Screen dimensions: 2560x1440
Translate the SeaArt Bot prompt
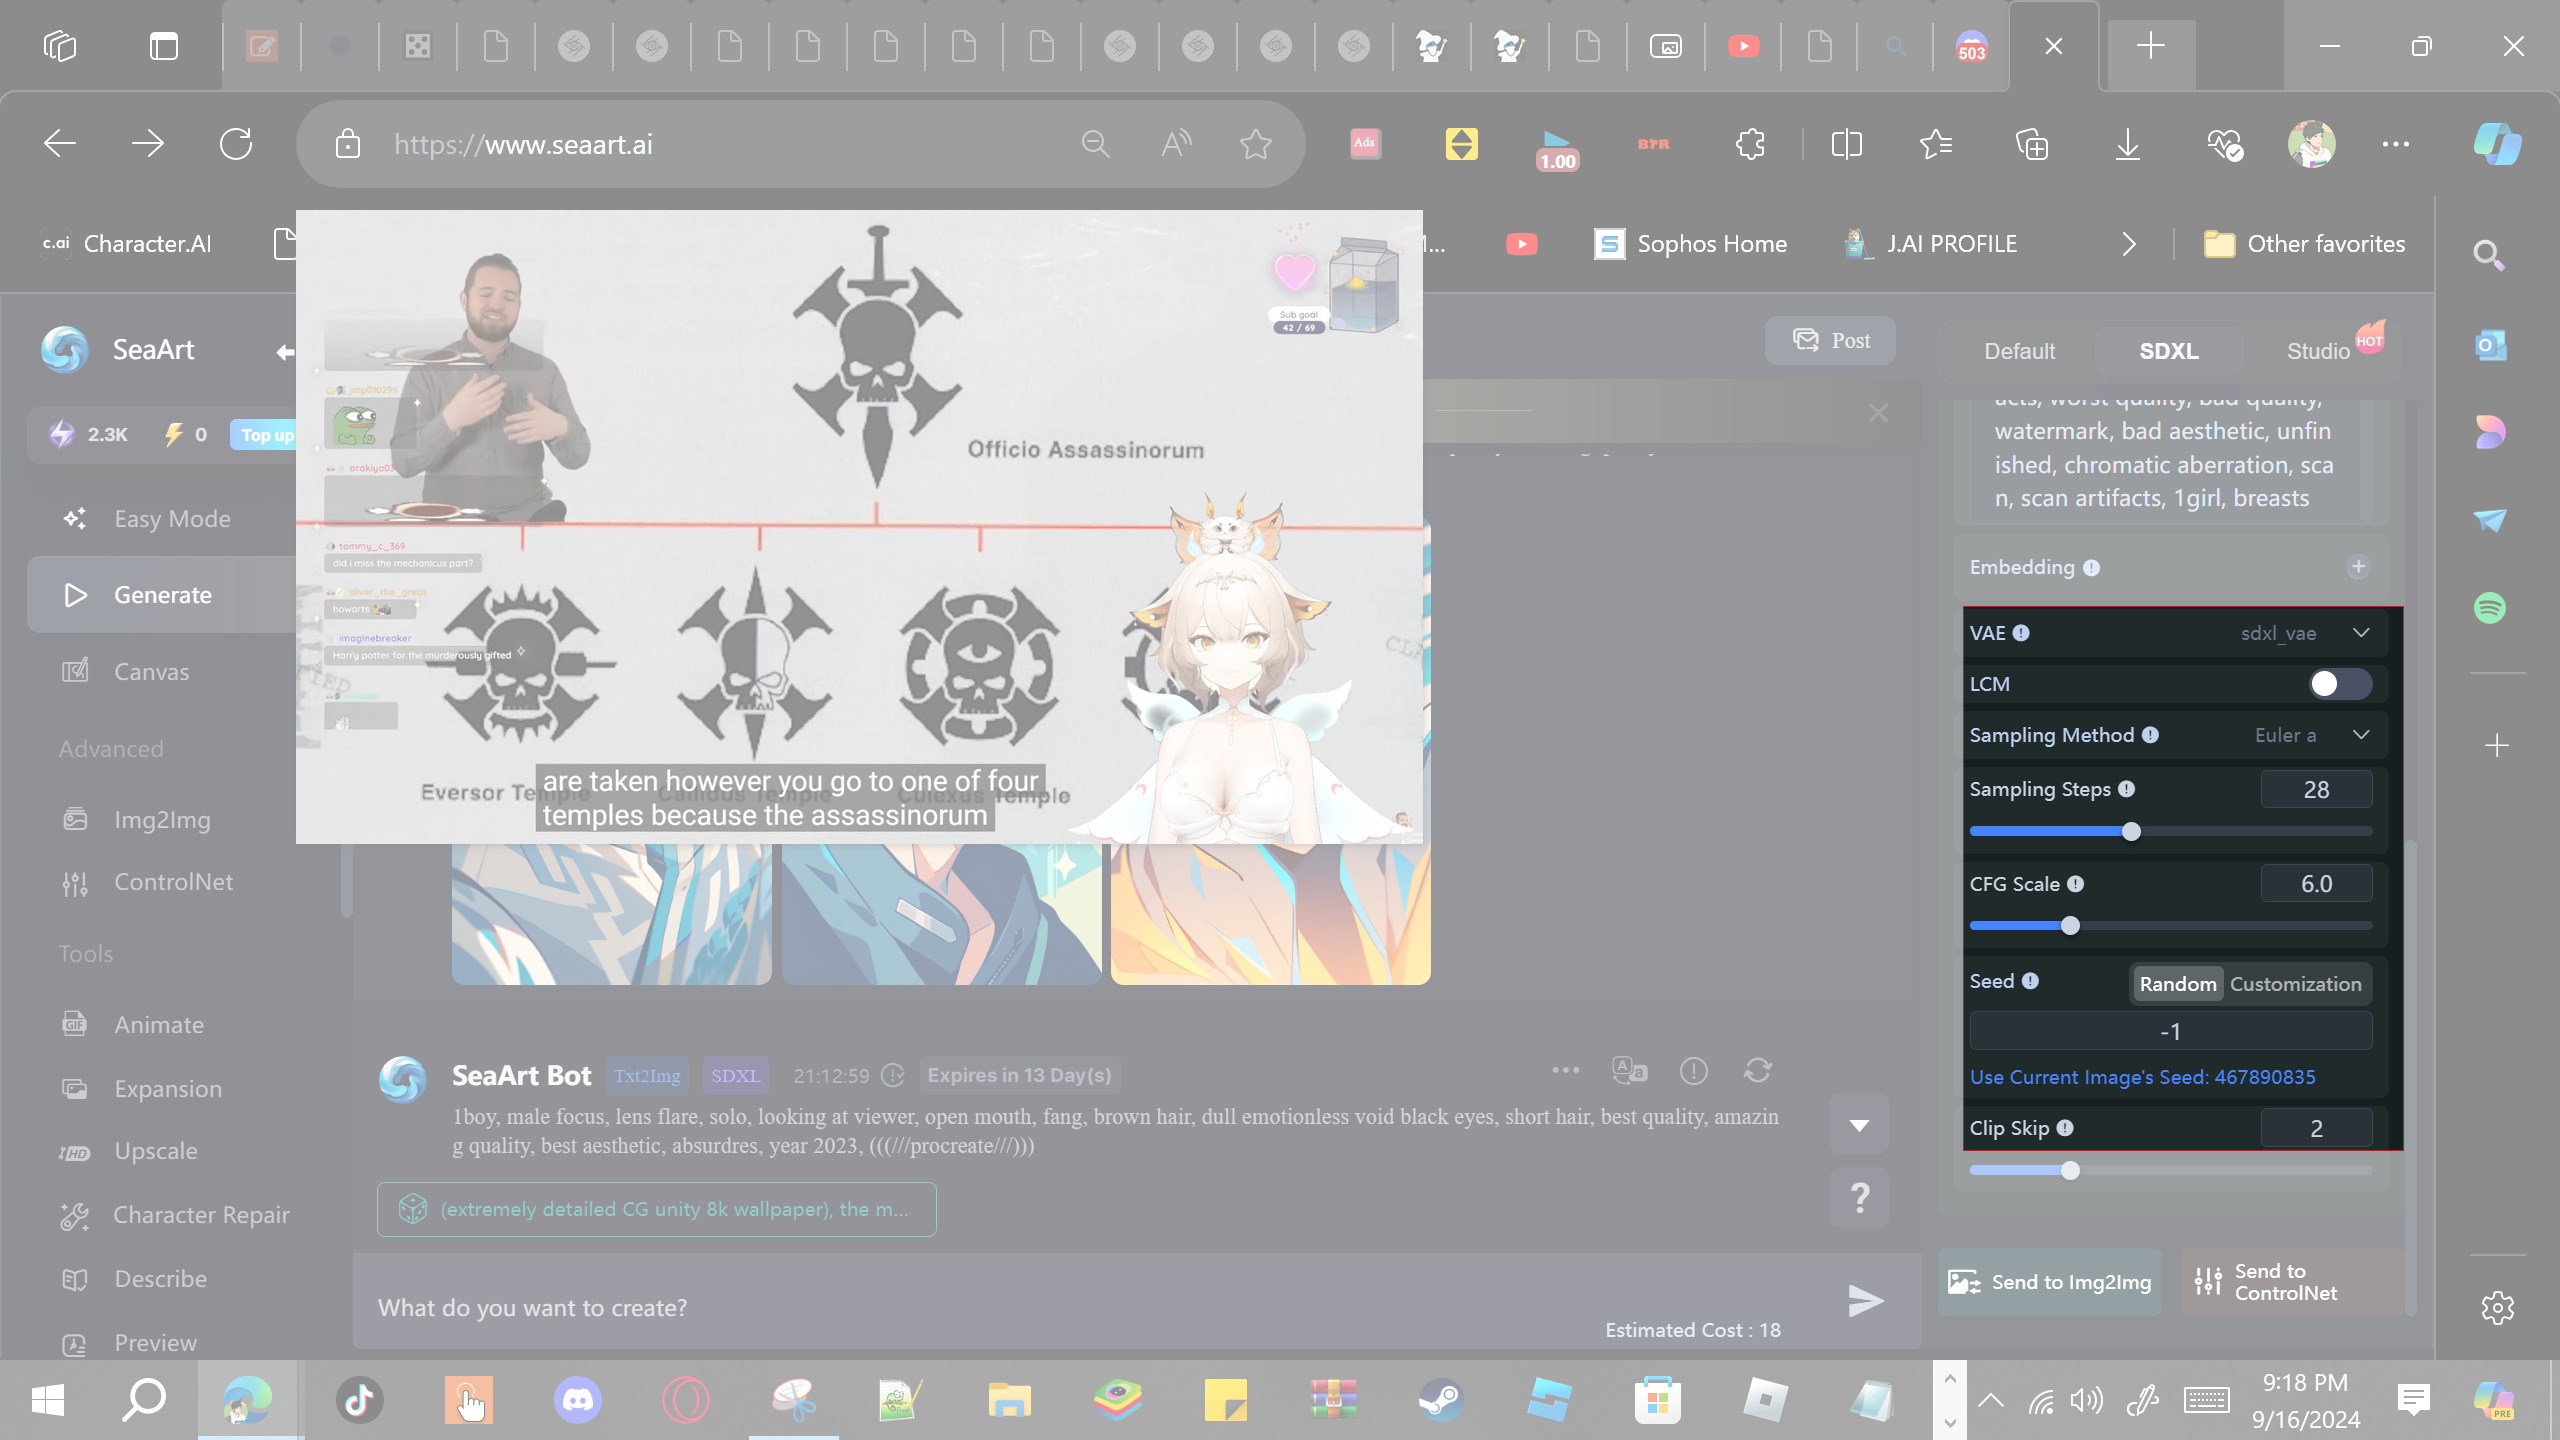pyautogui.click(x=1629, y=1071)
